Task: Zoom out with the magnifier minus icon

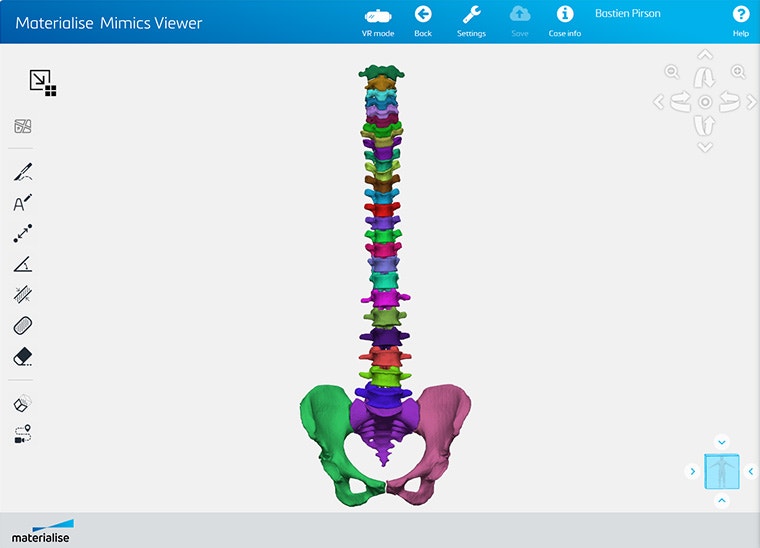Action: point(672,72)
